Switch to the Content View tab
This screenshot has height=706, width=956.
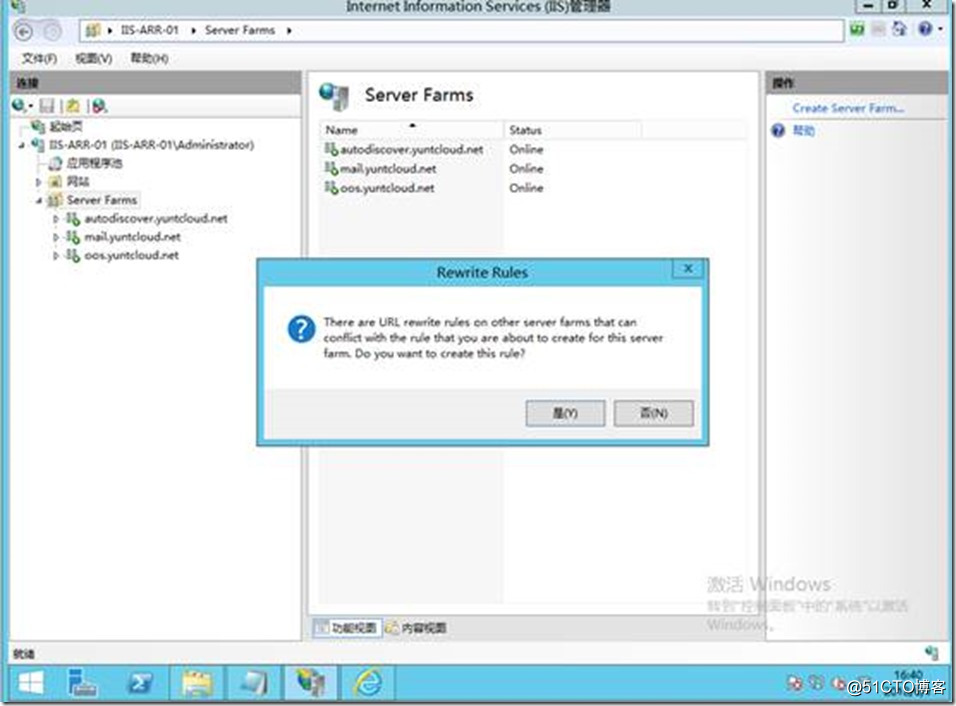click(416, 627)
